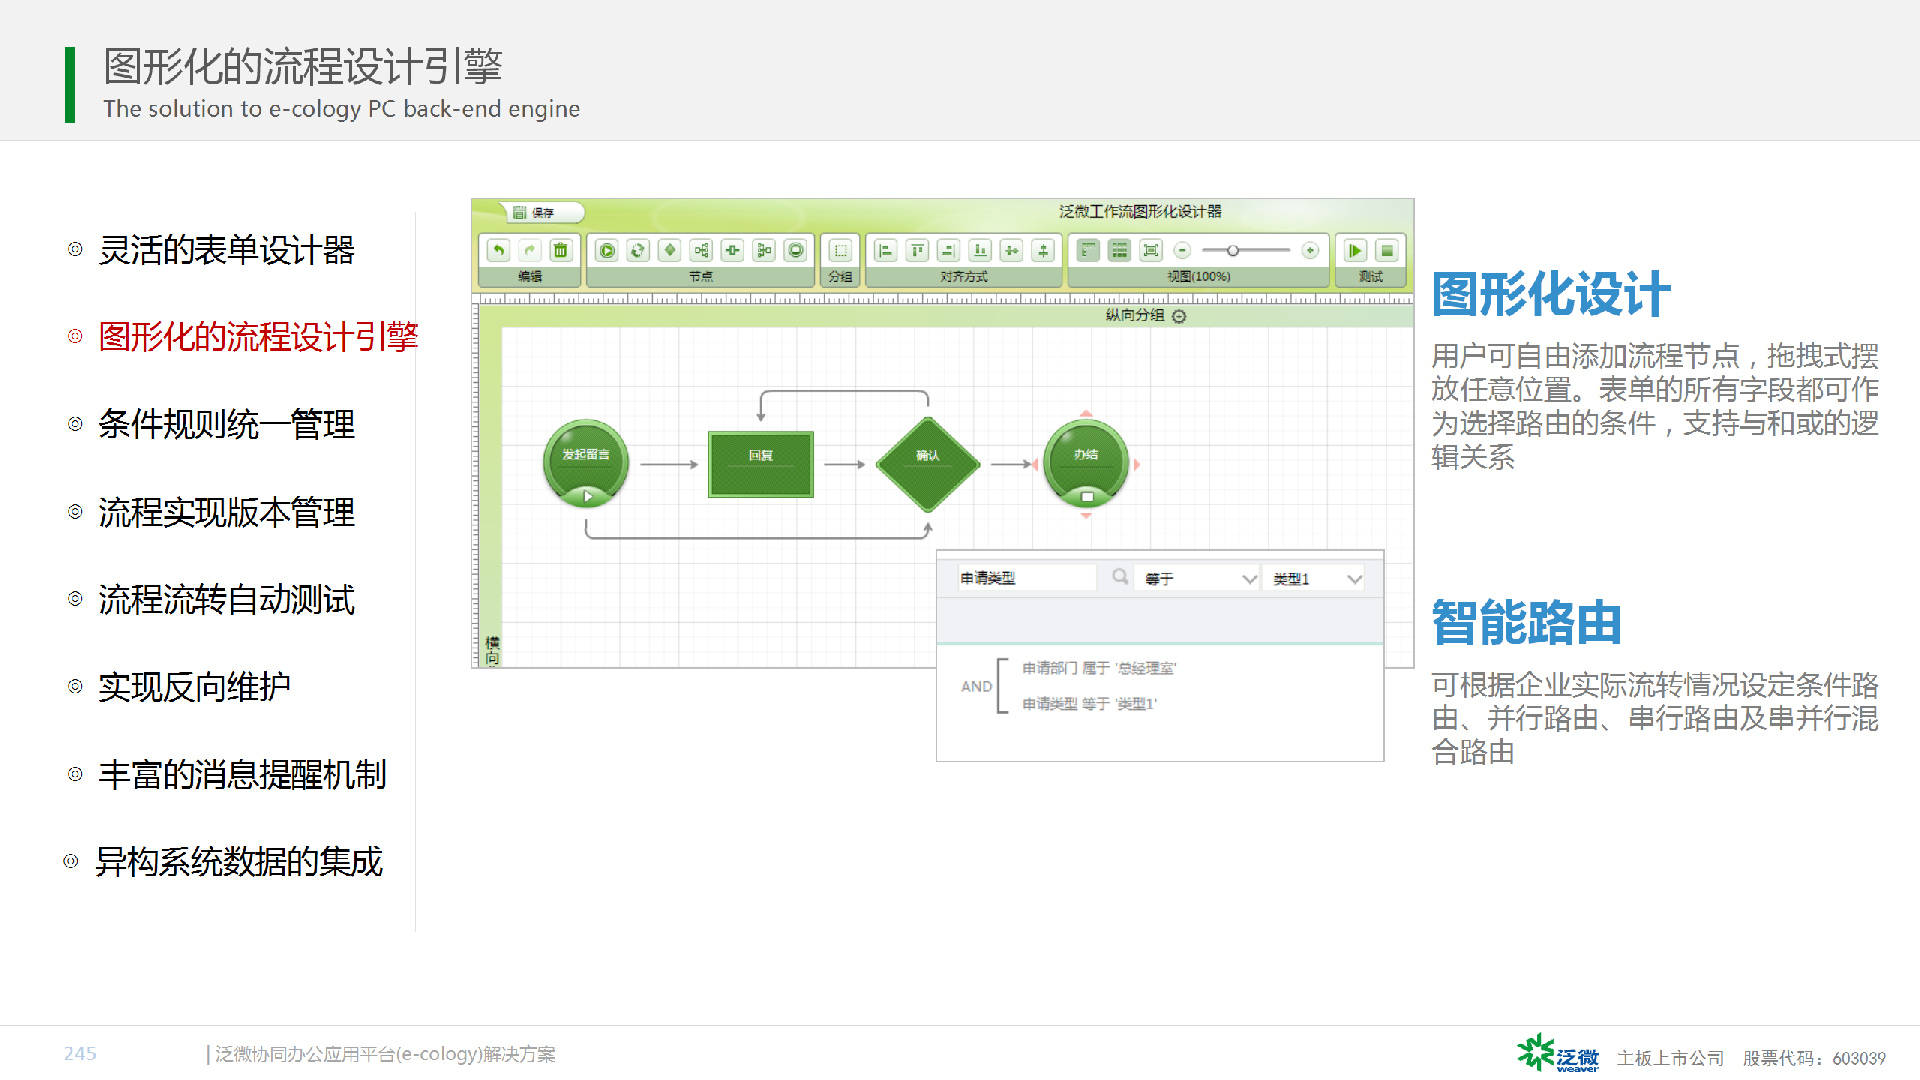Open 丰富的消息提醒机制 in the left list
The height and width of the screenshot is (1080, 1920).
(242, 775)
